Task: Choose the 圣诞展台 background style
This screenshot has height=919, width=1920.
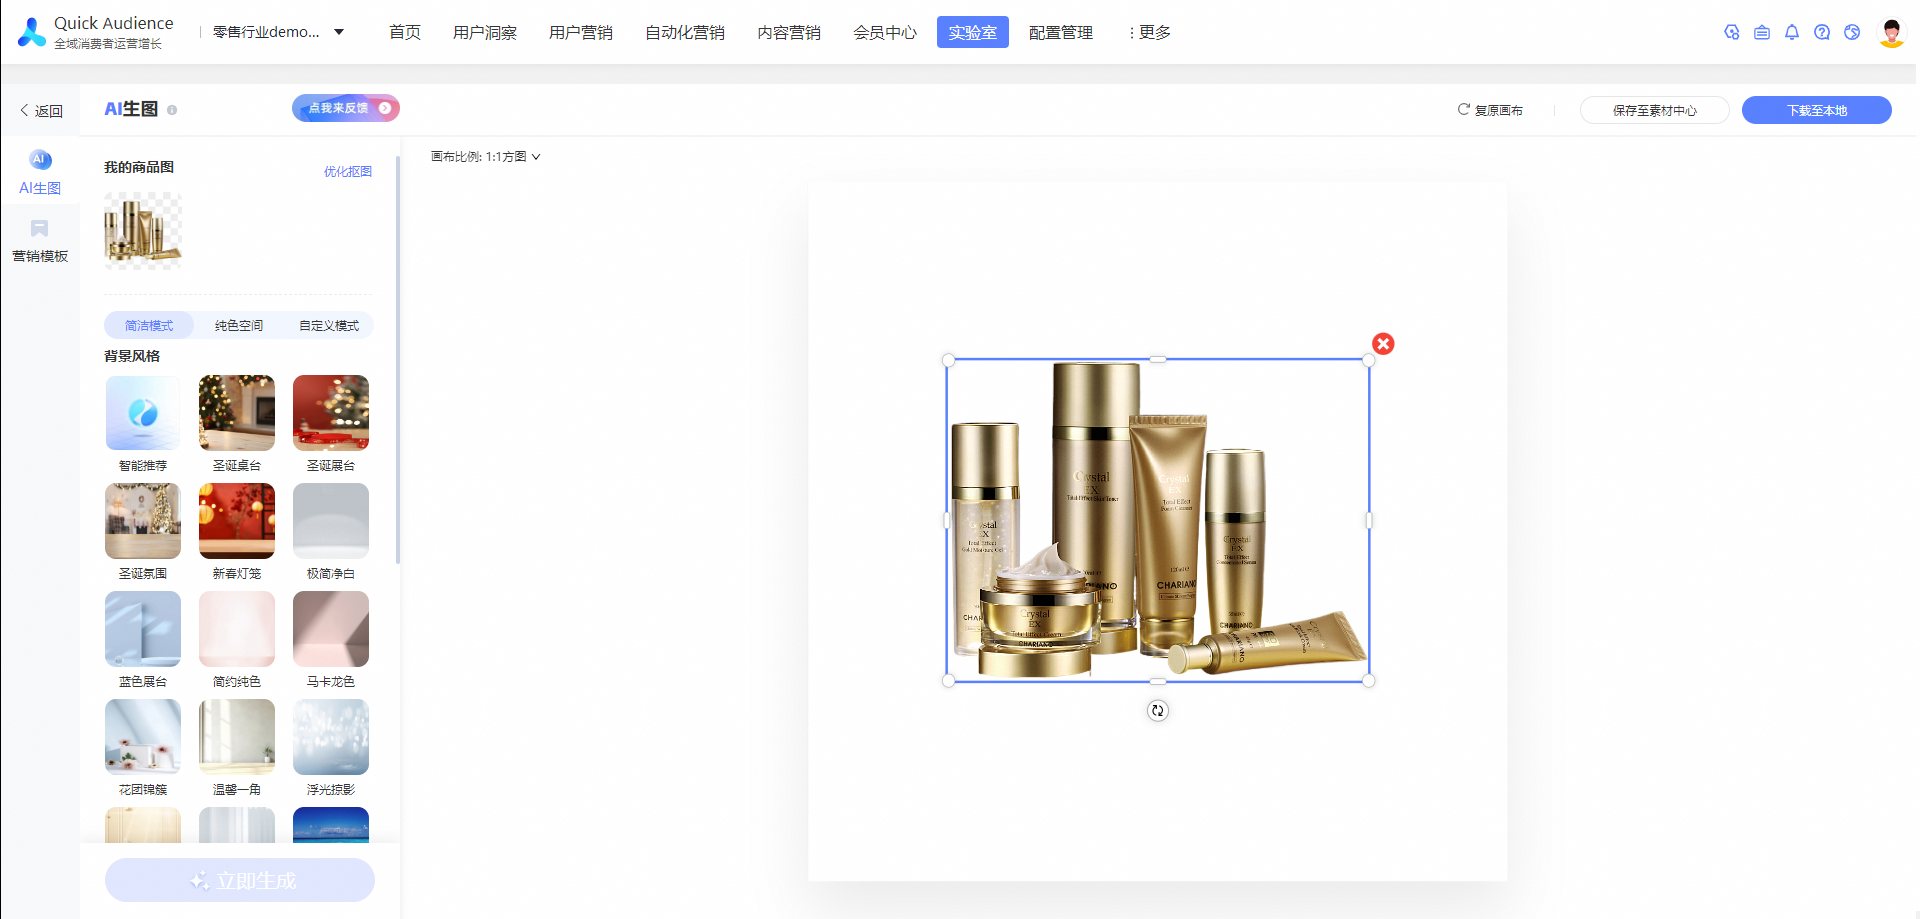Action: (331, 413)
